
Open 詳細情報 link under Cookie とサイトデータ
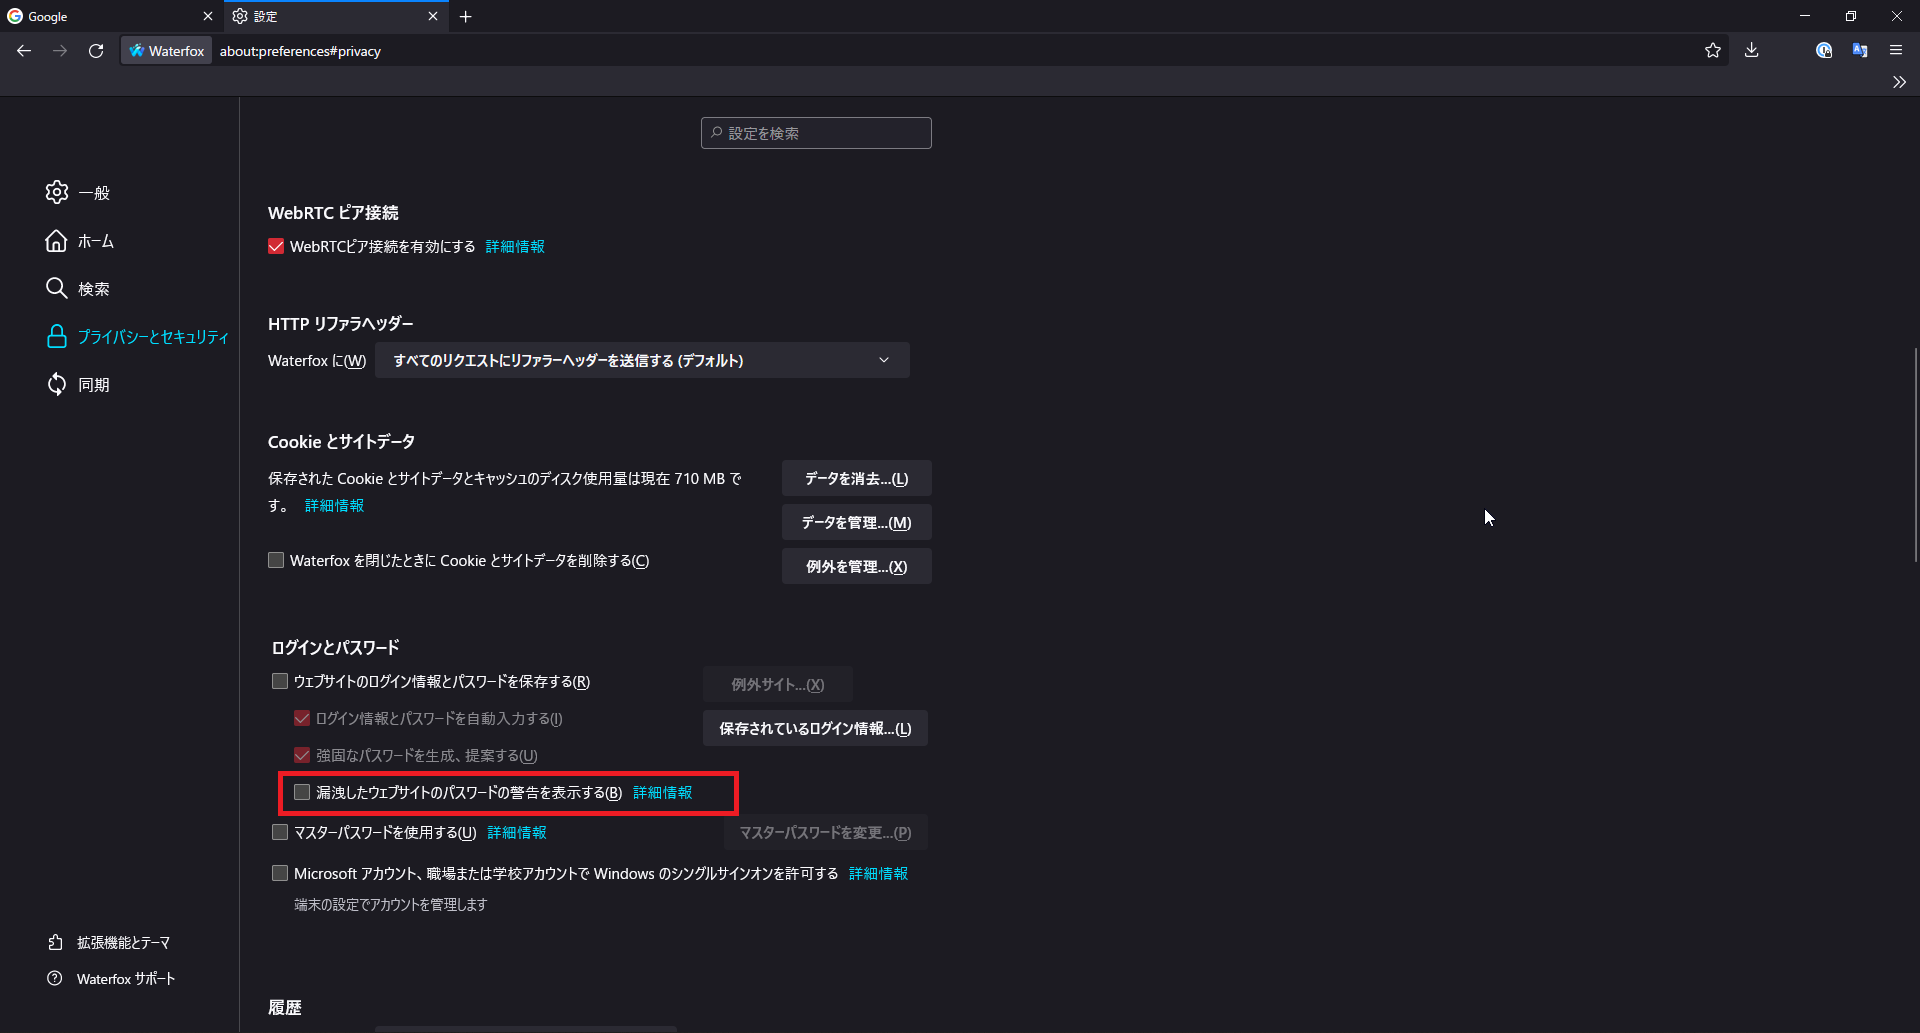334,506
